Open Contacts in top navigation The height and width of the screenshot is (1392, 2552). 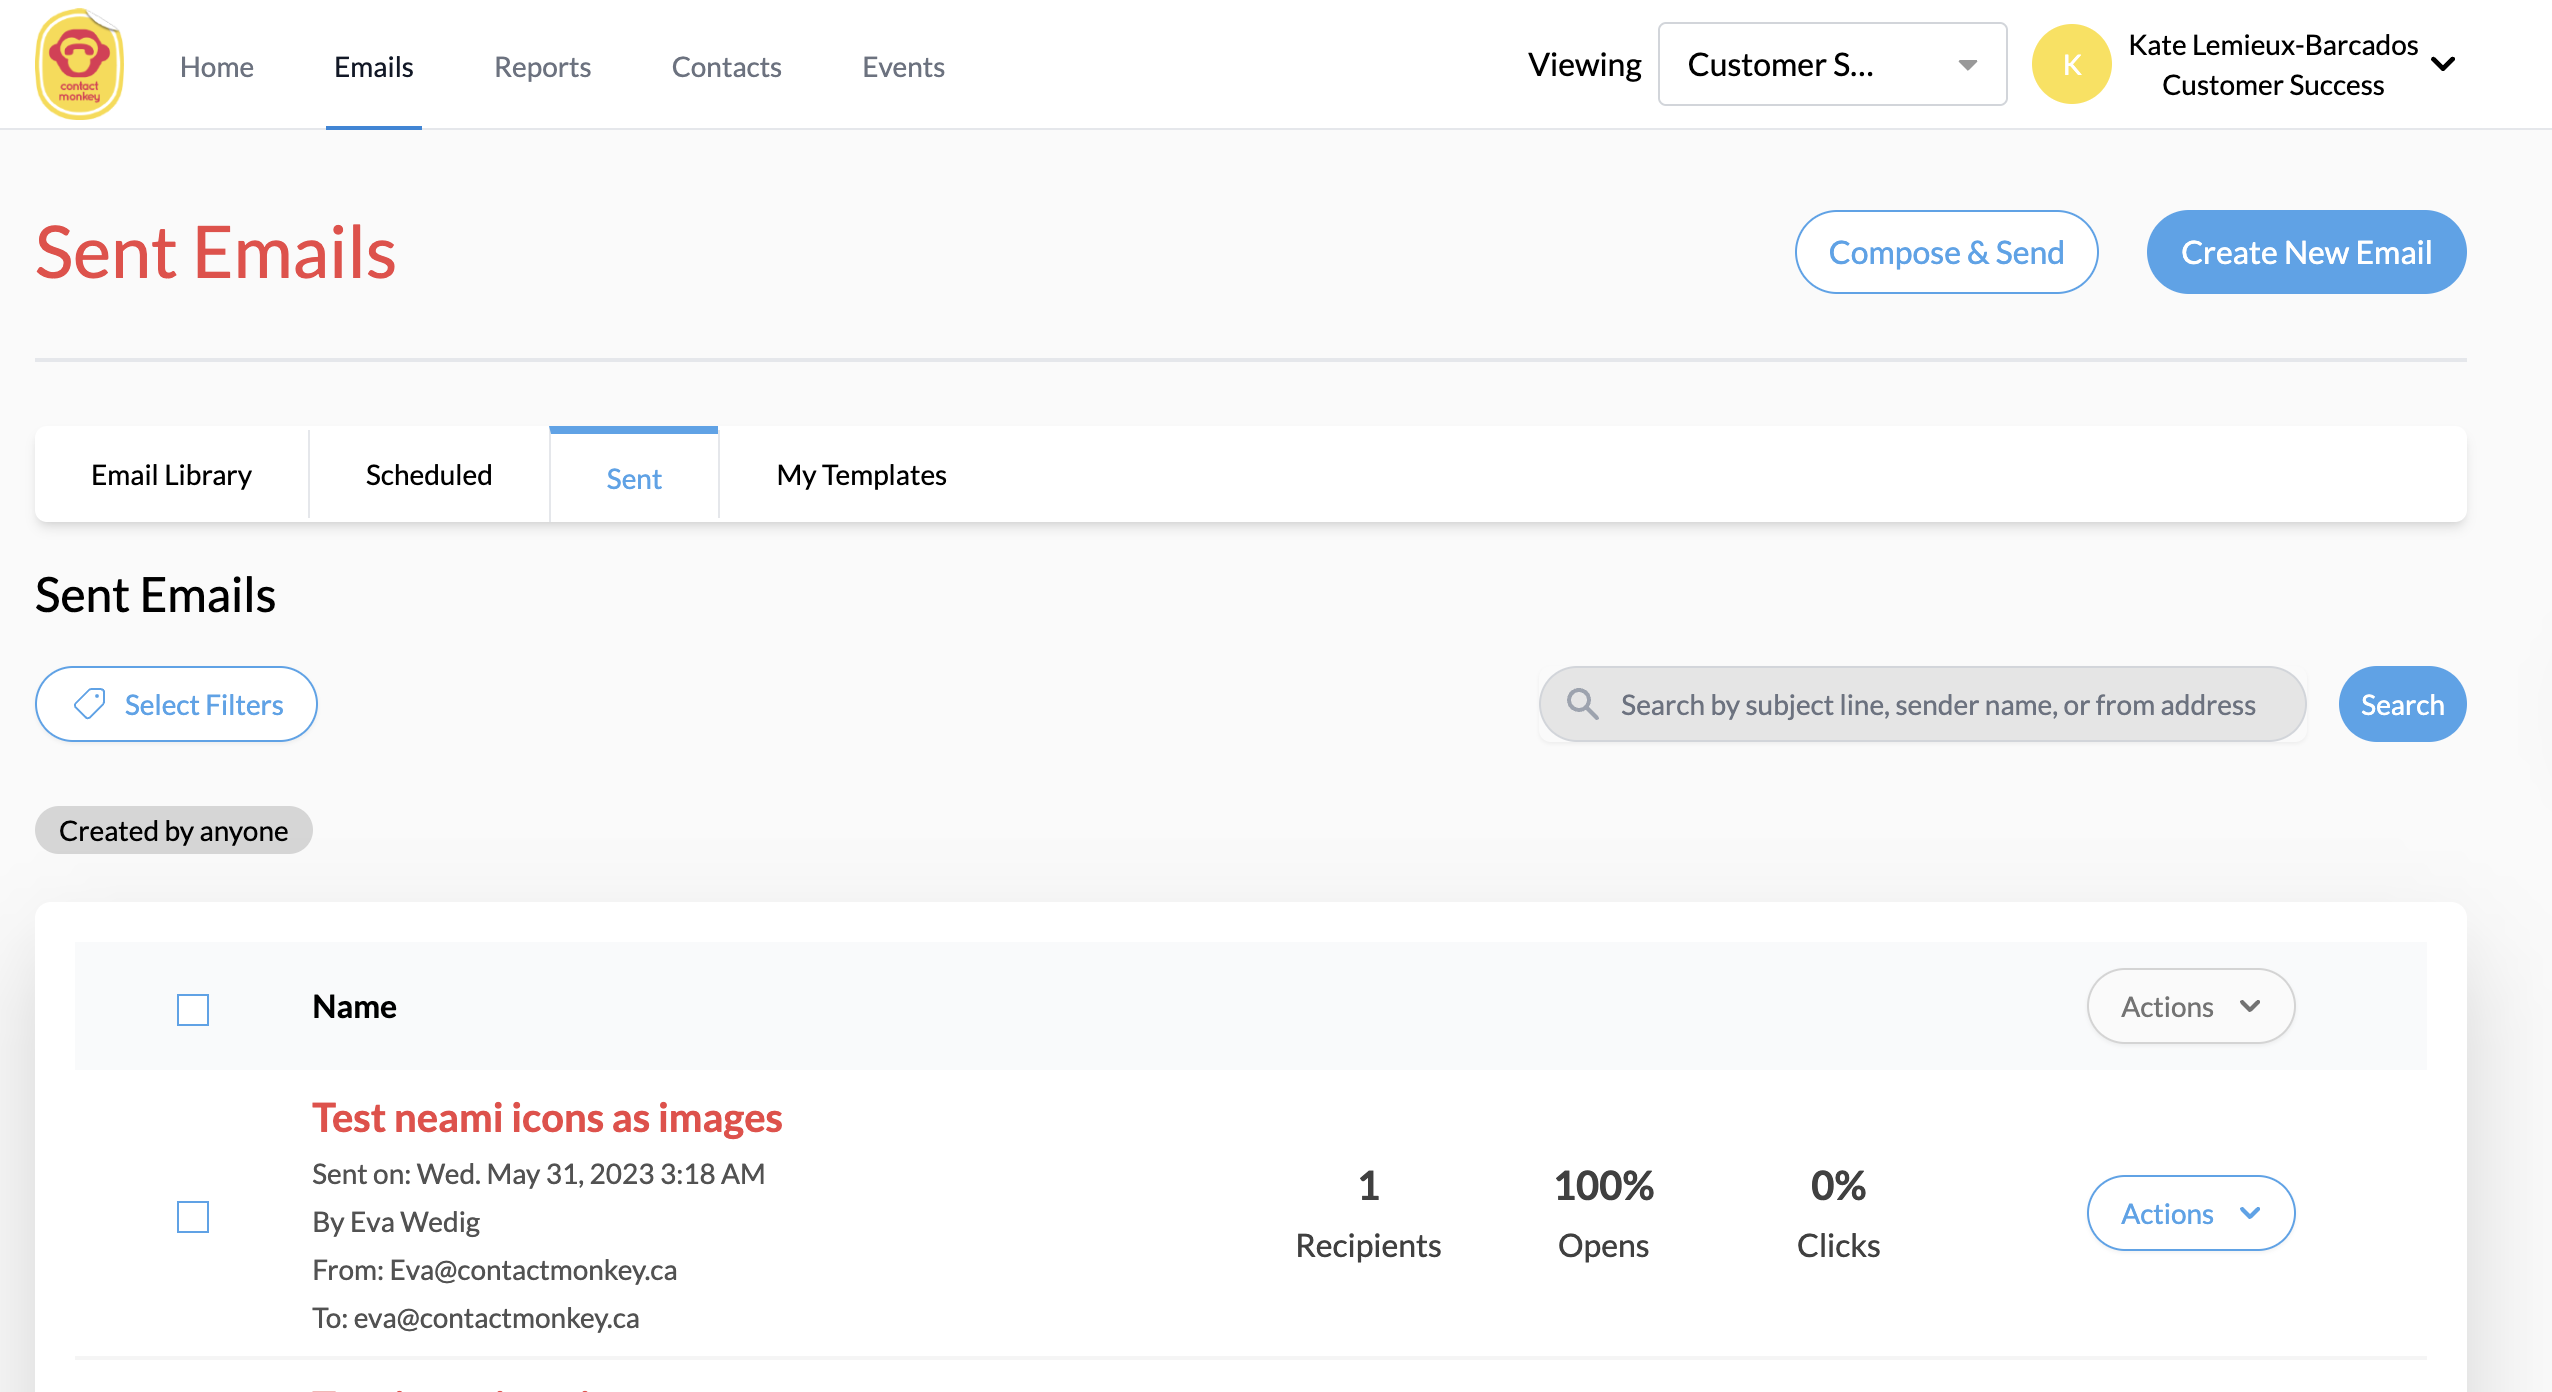pyautogui.click(x=727, y=66)
